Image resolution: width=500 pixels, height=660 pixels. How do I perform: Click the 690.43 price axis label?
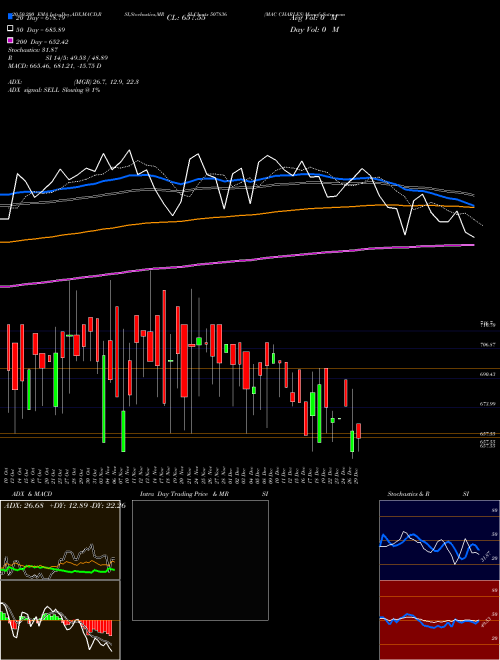[x=488, y=374]
